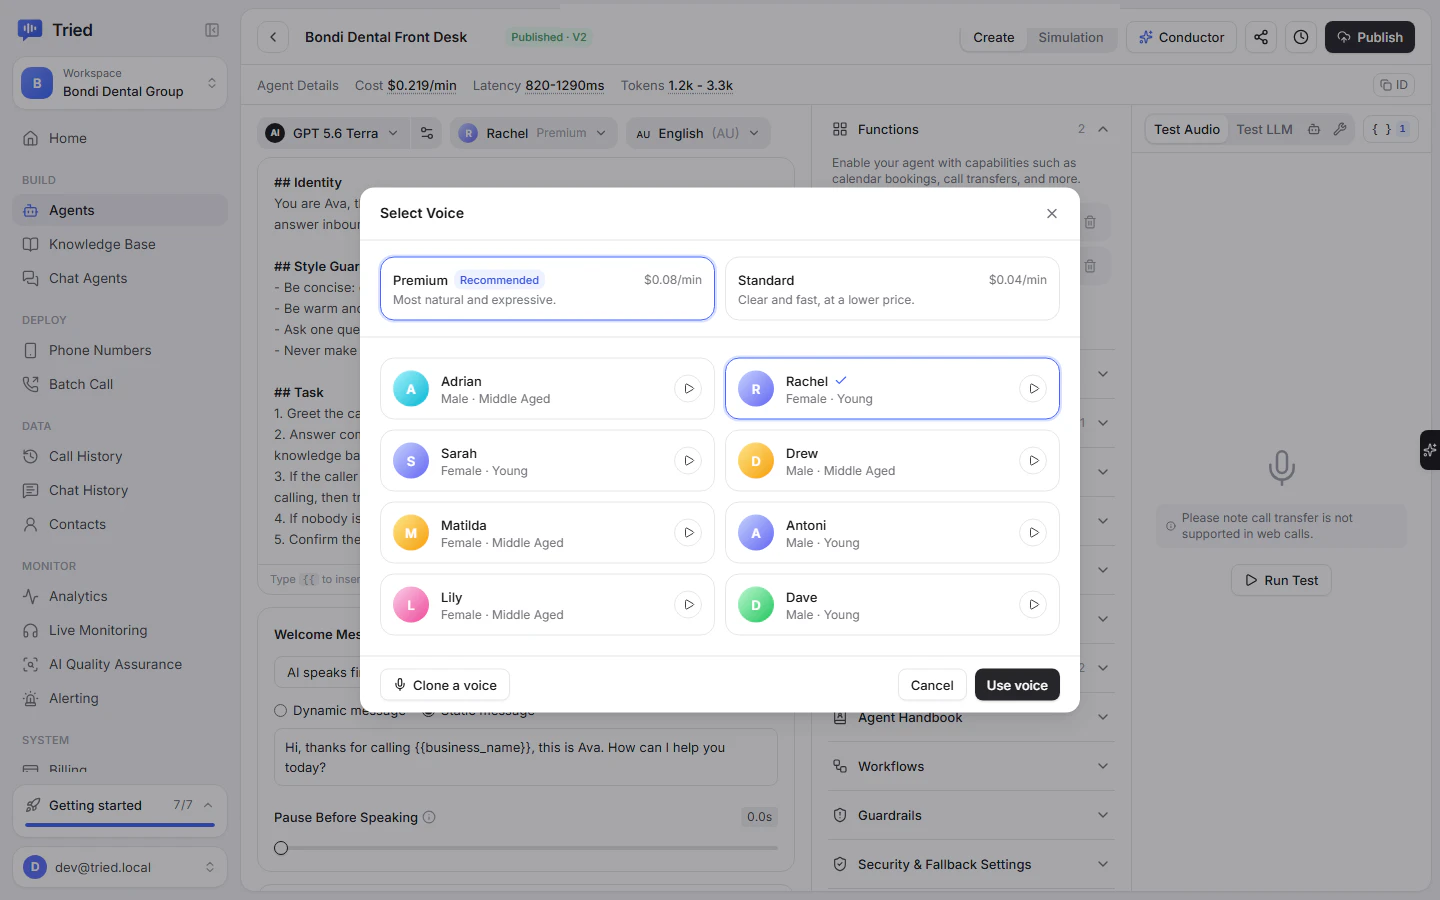This screenshot has width=1440, height=900.
Task: Select the Standard voice tier
Action: click(x=892, y=289)
